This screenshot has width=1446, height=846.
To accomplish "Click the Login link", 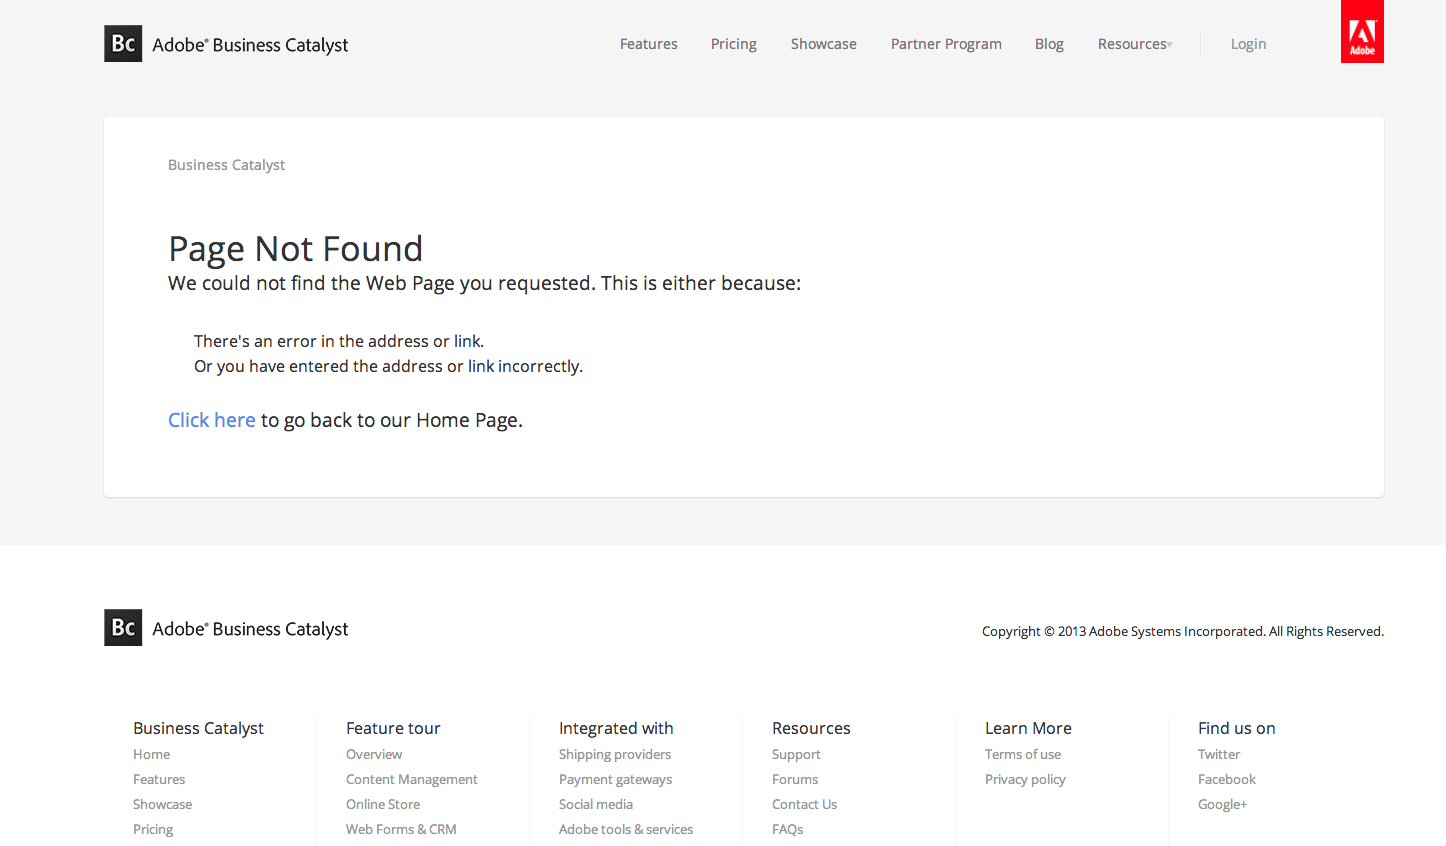I will 1248,44.
